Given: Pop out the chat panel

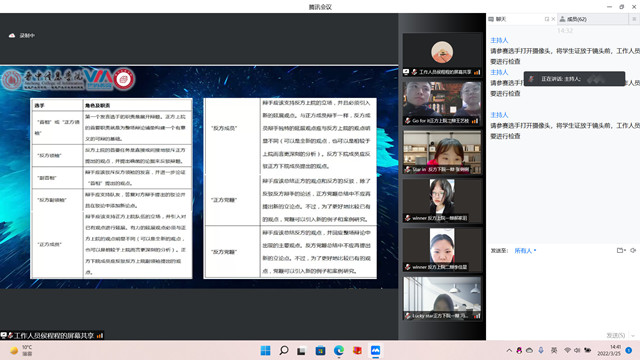Looking at the screenshot, I should (547, 19).
